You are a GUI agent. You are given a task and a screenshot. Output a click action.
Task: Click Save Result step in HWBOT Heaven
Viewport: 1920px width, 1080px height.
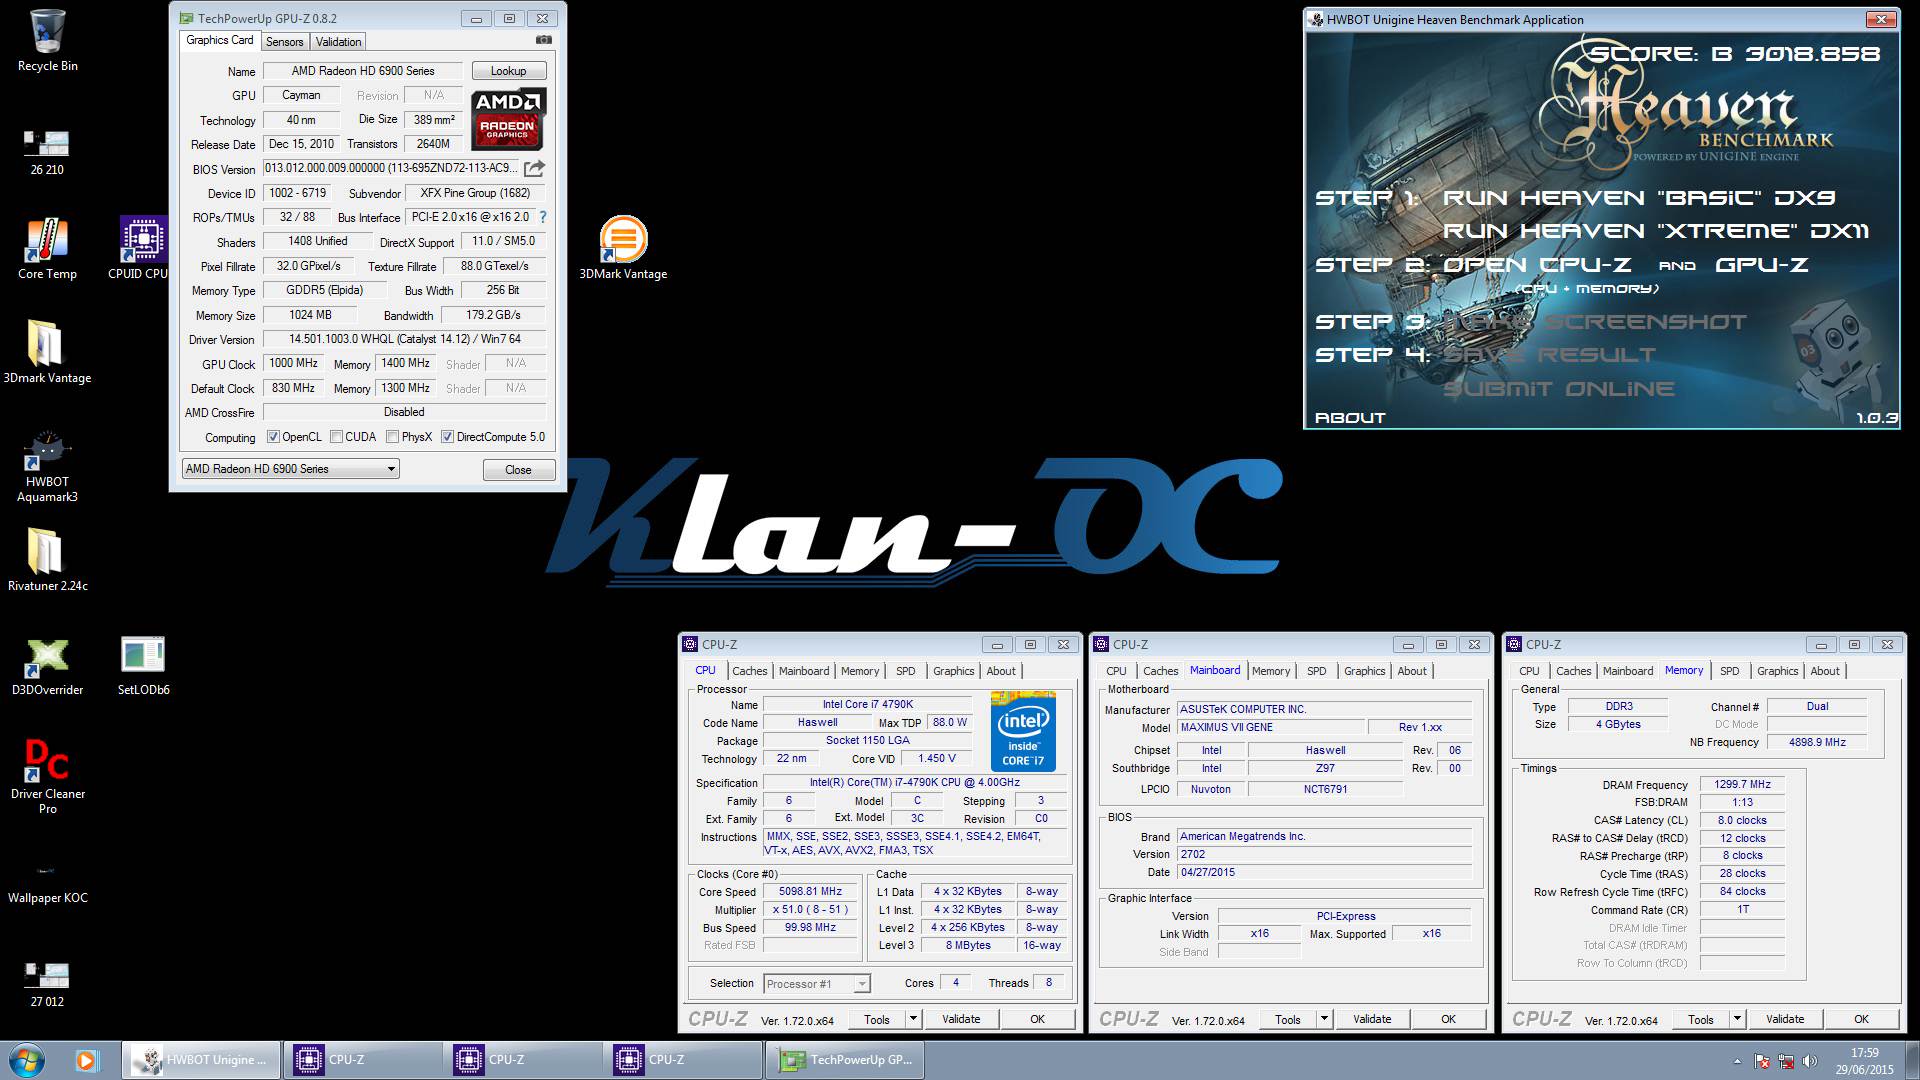click(1549, 355)
